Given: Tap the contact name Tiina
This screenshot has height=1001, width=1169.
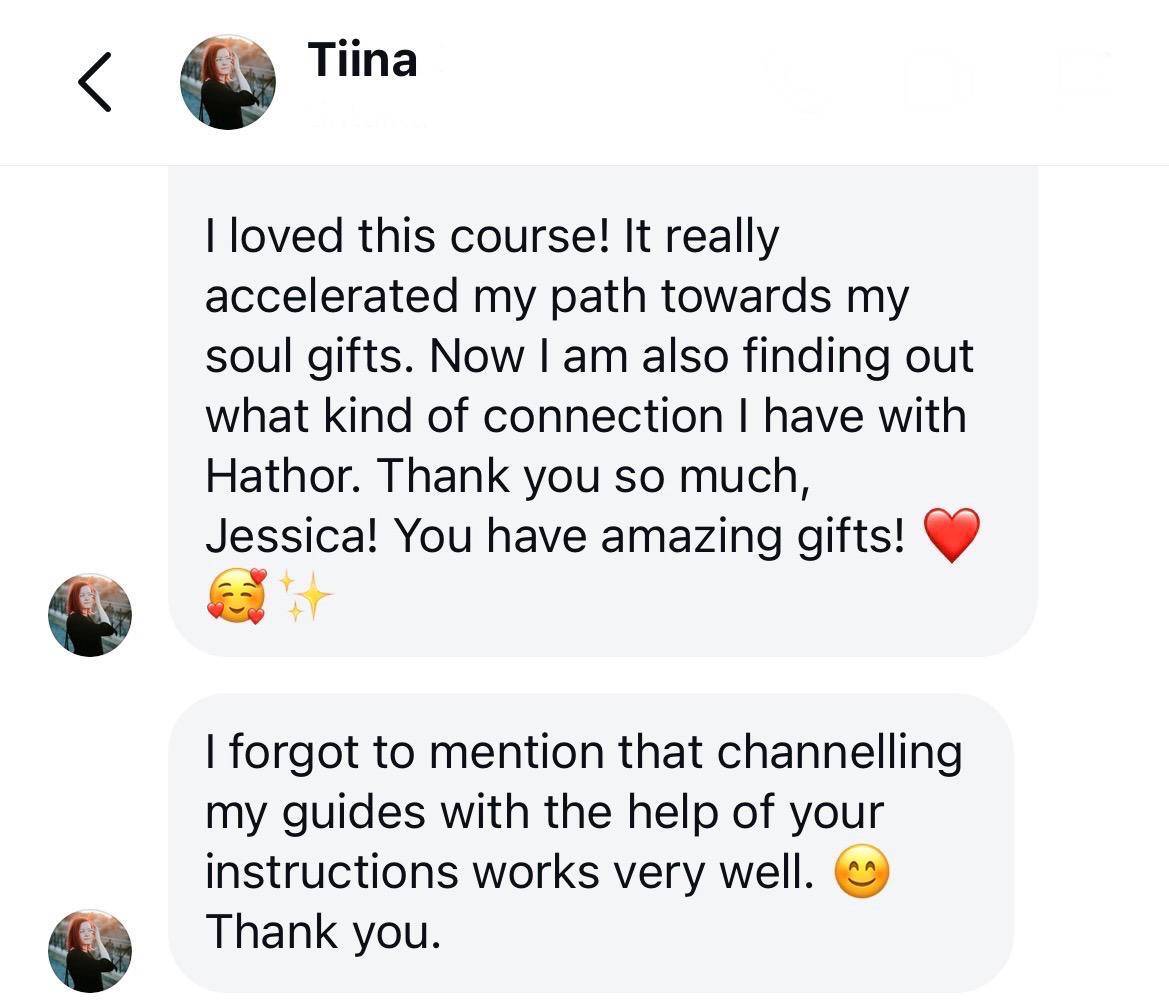Looking at the screenshot, I should coord(362,60).
